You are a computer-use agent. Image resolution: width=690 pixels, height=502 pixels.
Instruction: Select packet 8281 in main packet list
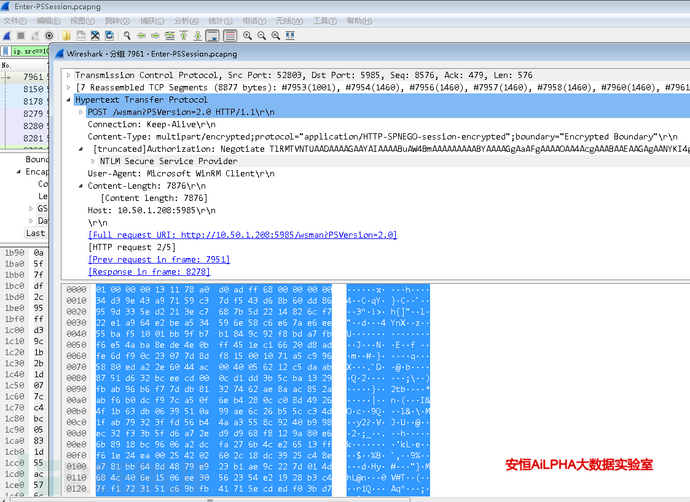[24, 139]
